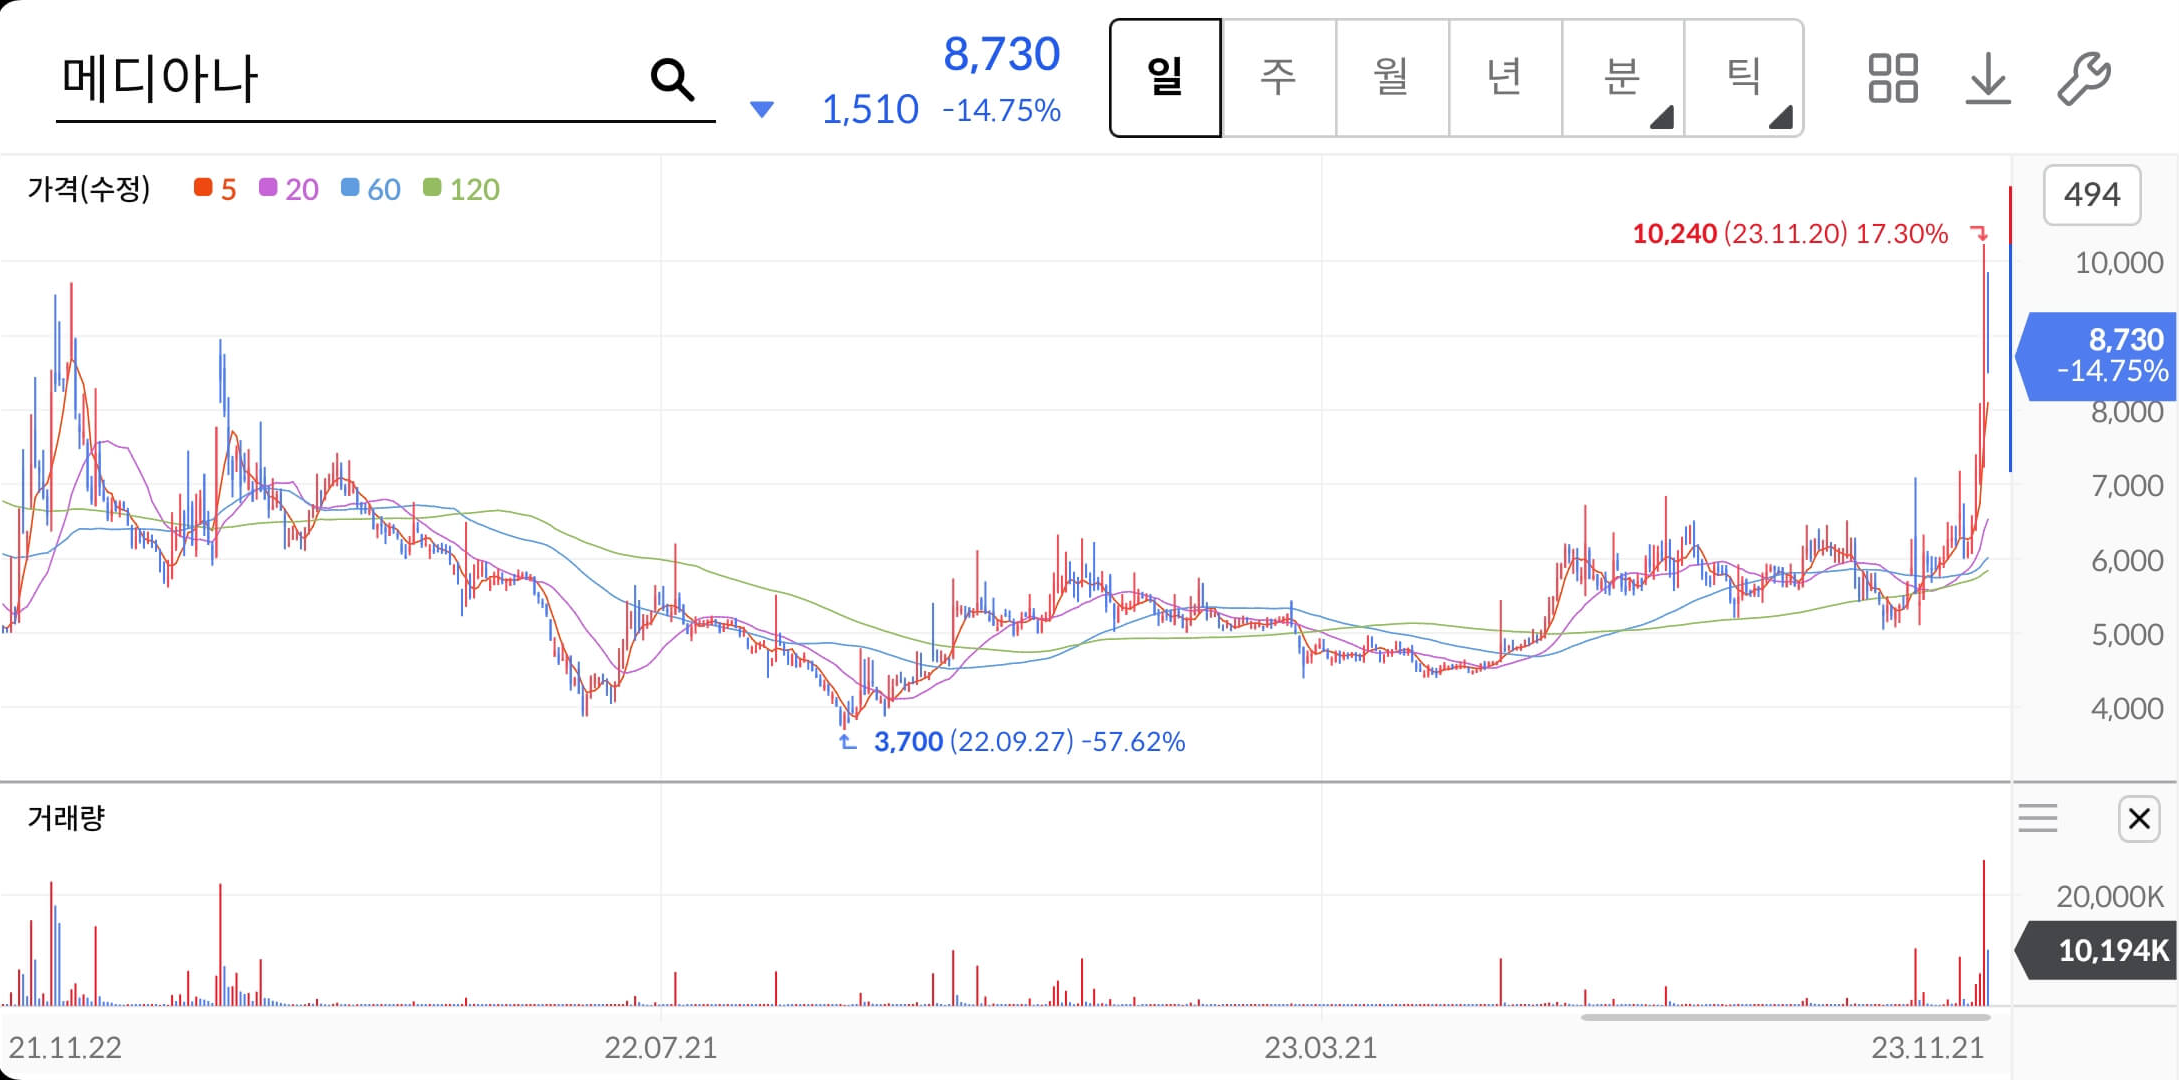The height and width of the screenshot is (1080, 2179).
Task: Click the download arrow icon
Action: [x=1987, y=78]
